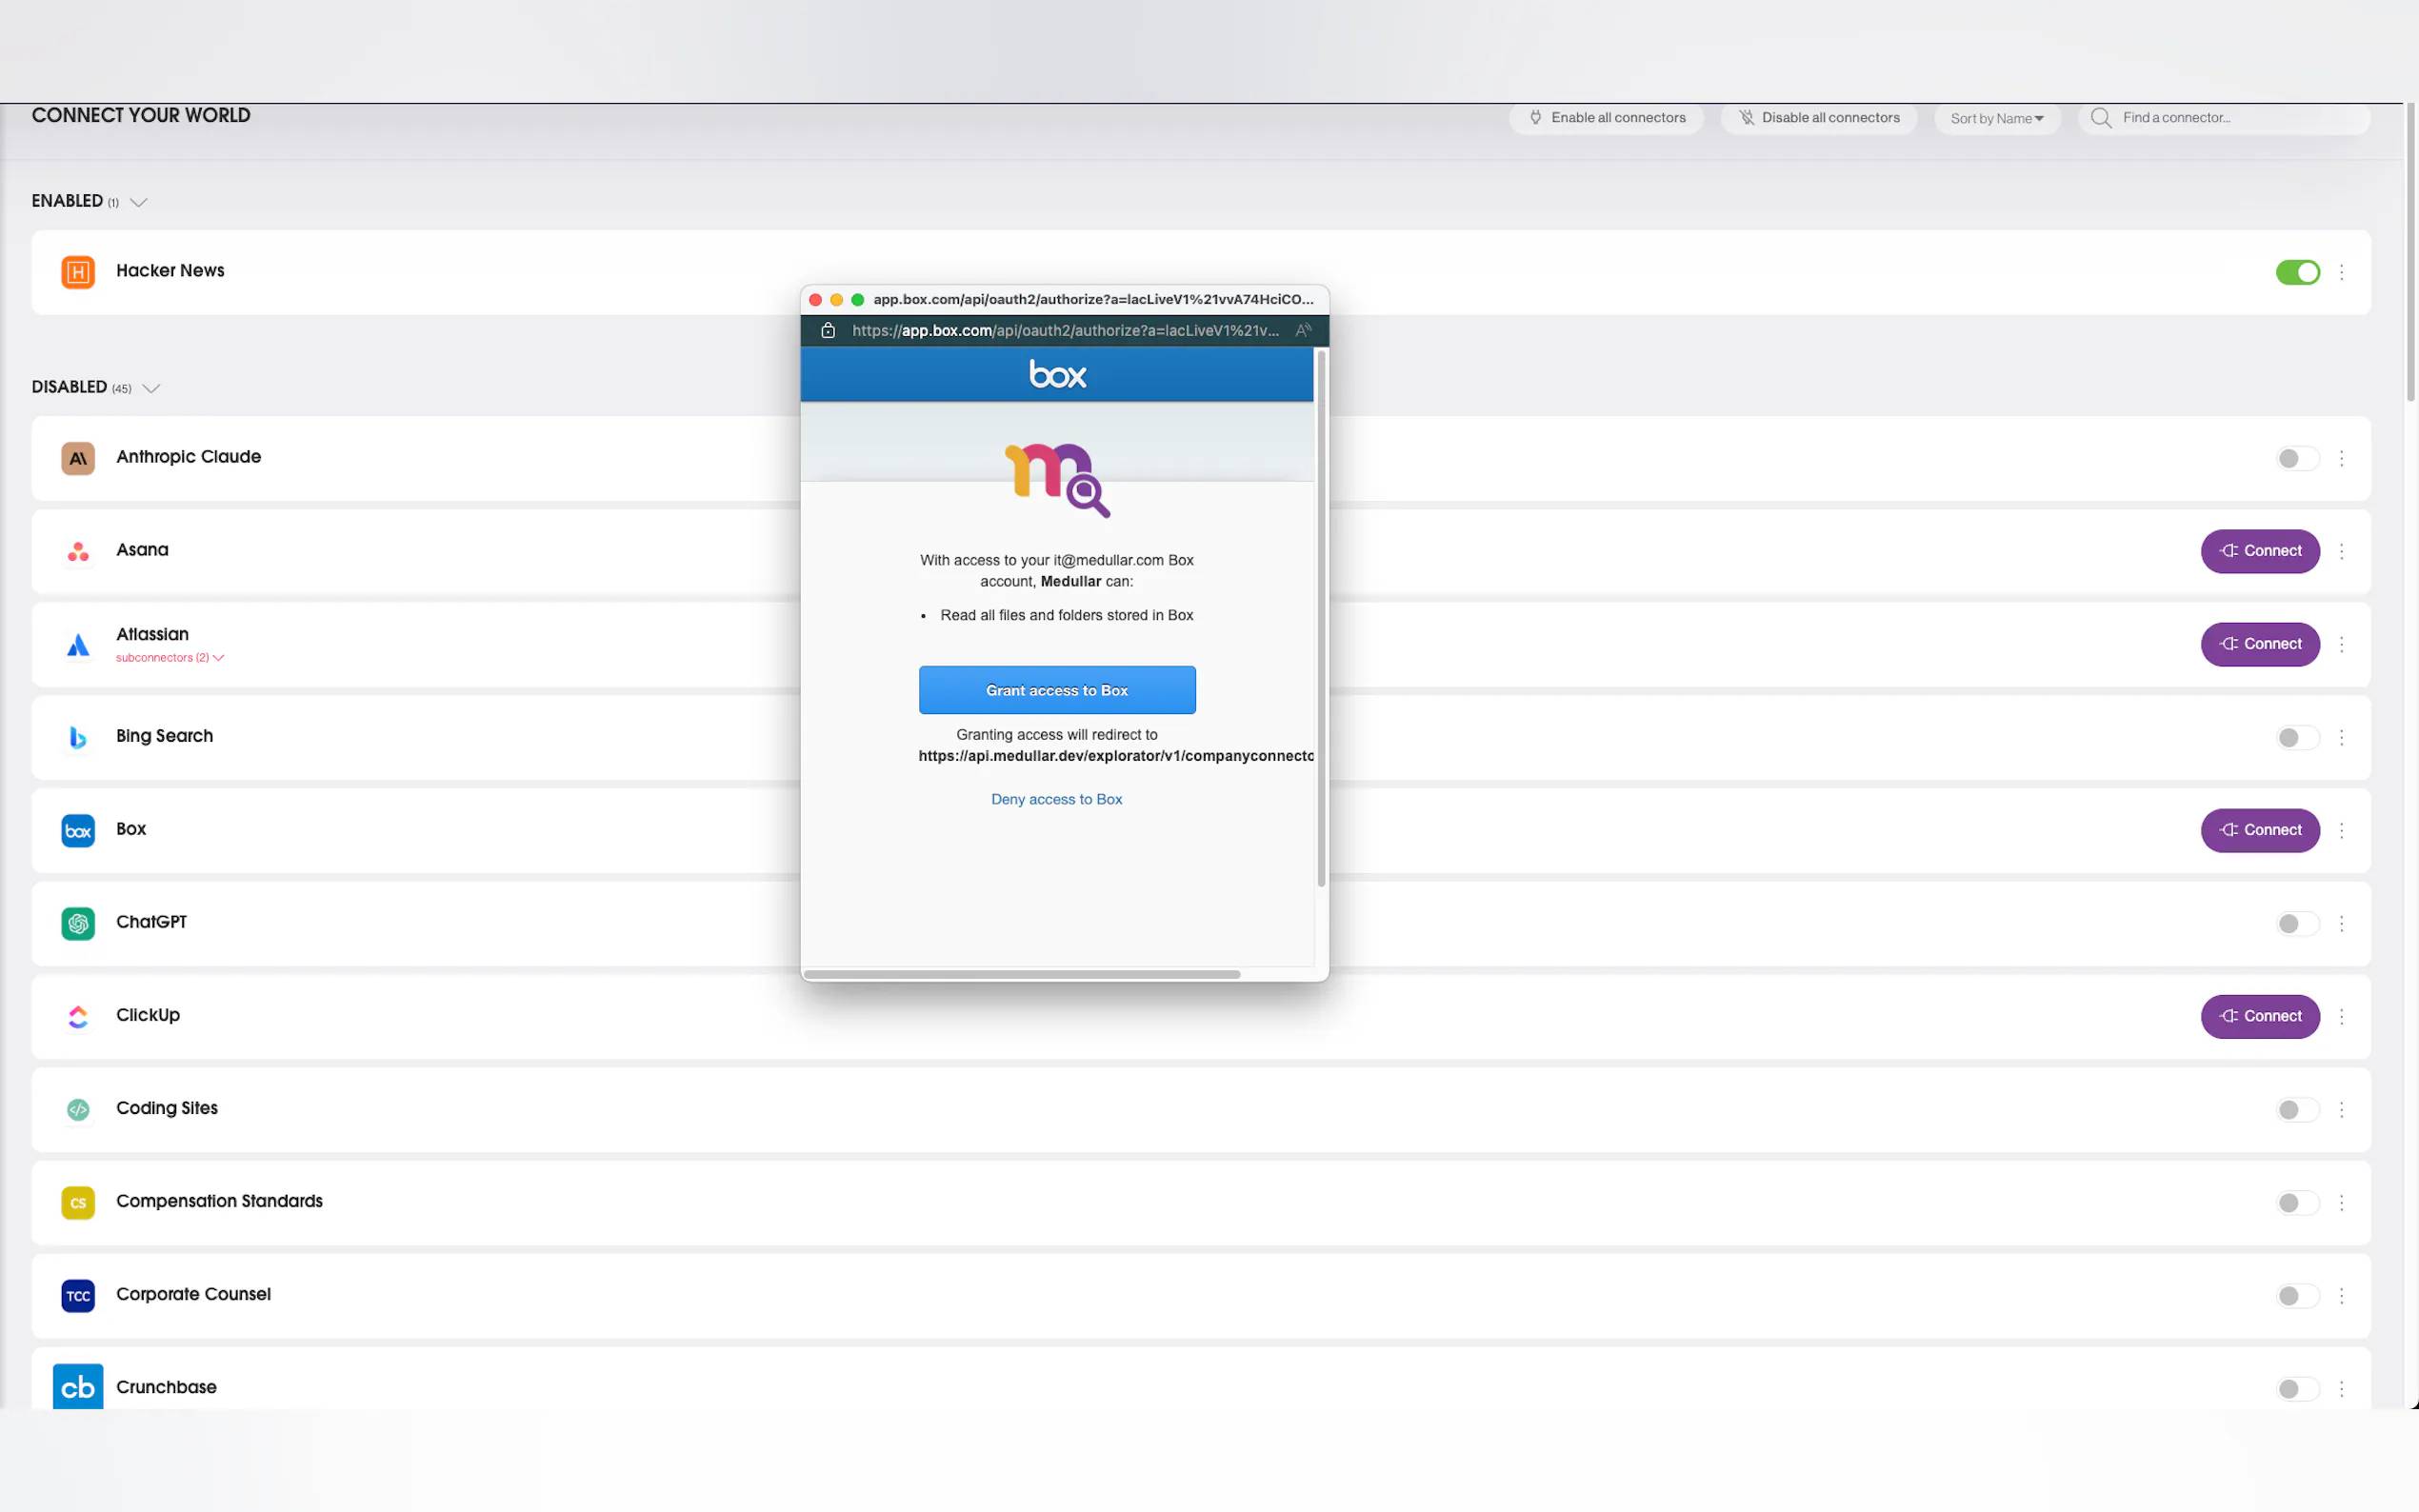
Task: Disable the Hacker News toggle
Action: click(x=2297, y=272)
